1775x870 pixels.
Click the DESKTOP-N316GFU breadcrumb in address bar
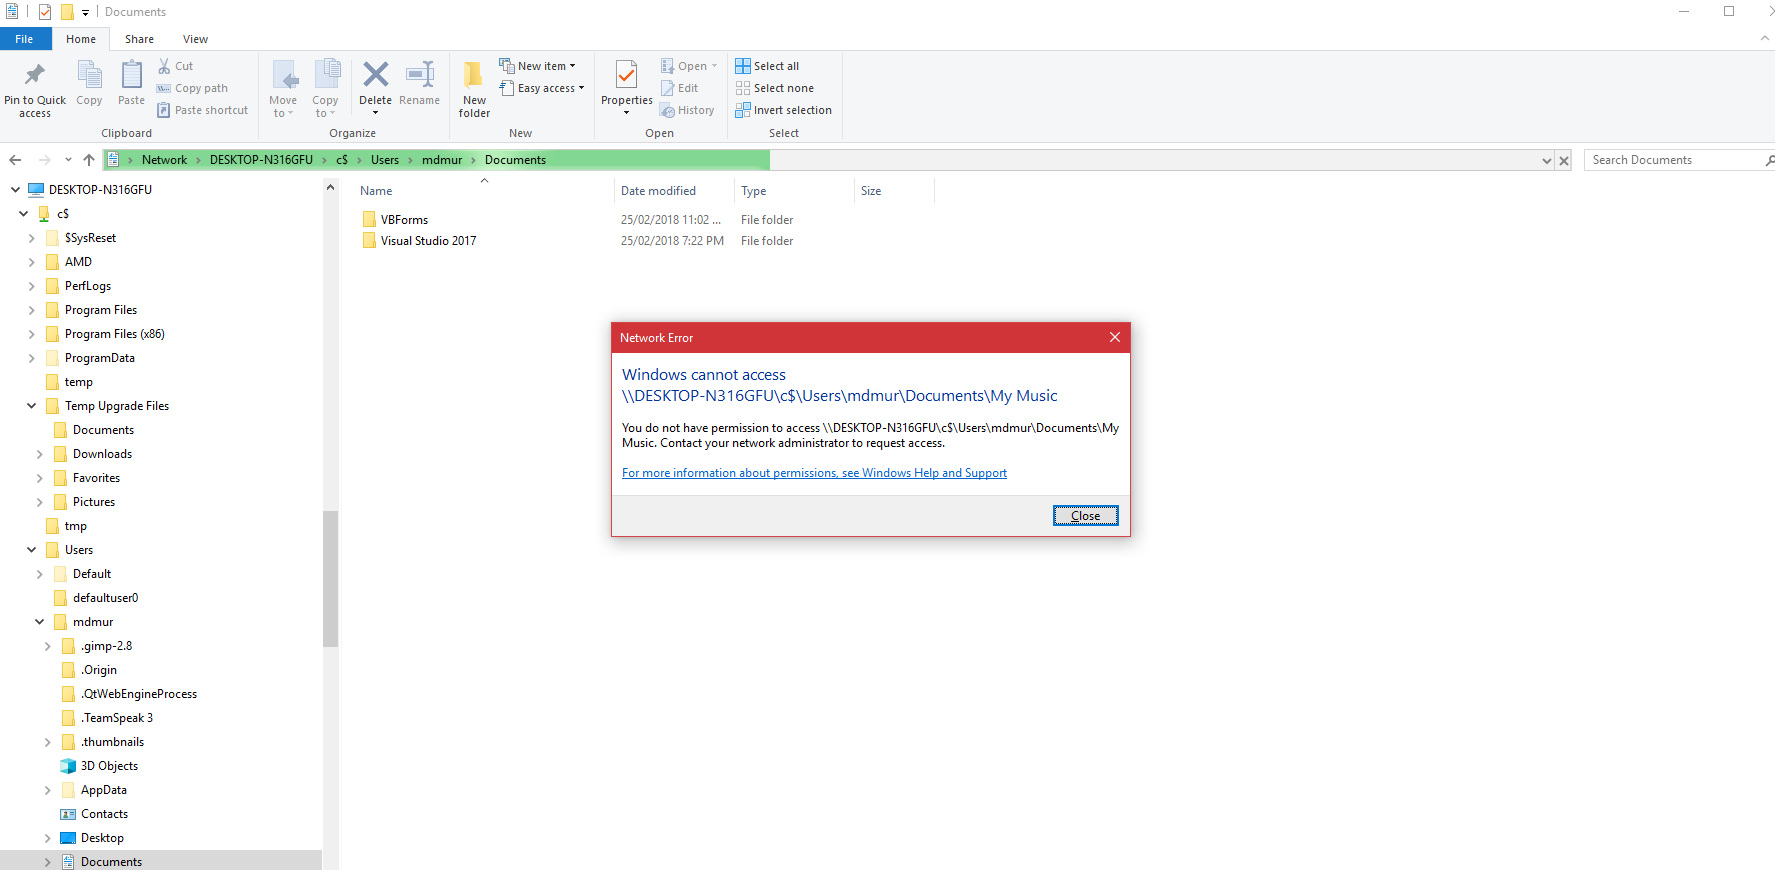coord(261,160)
